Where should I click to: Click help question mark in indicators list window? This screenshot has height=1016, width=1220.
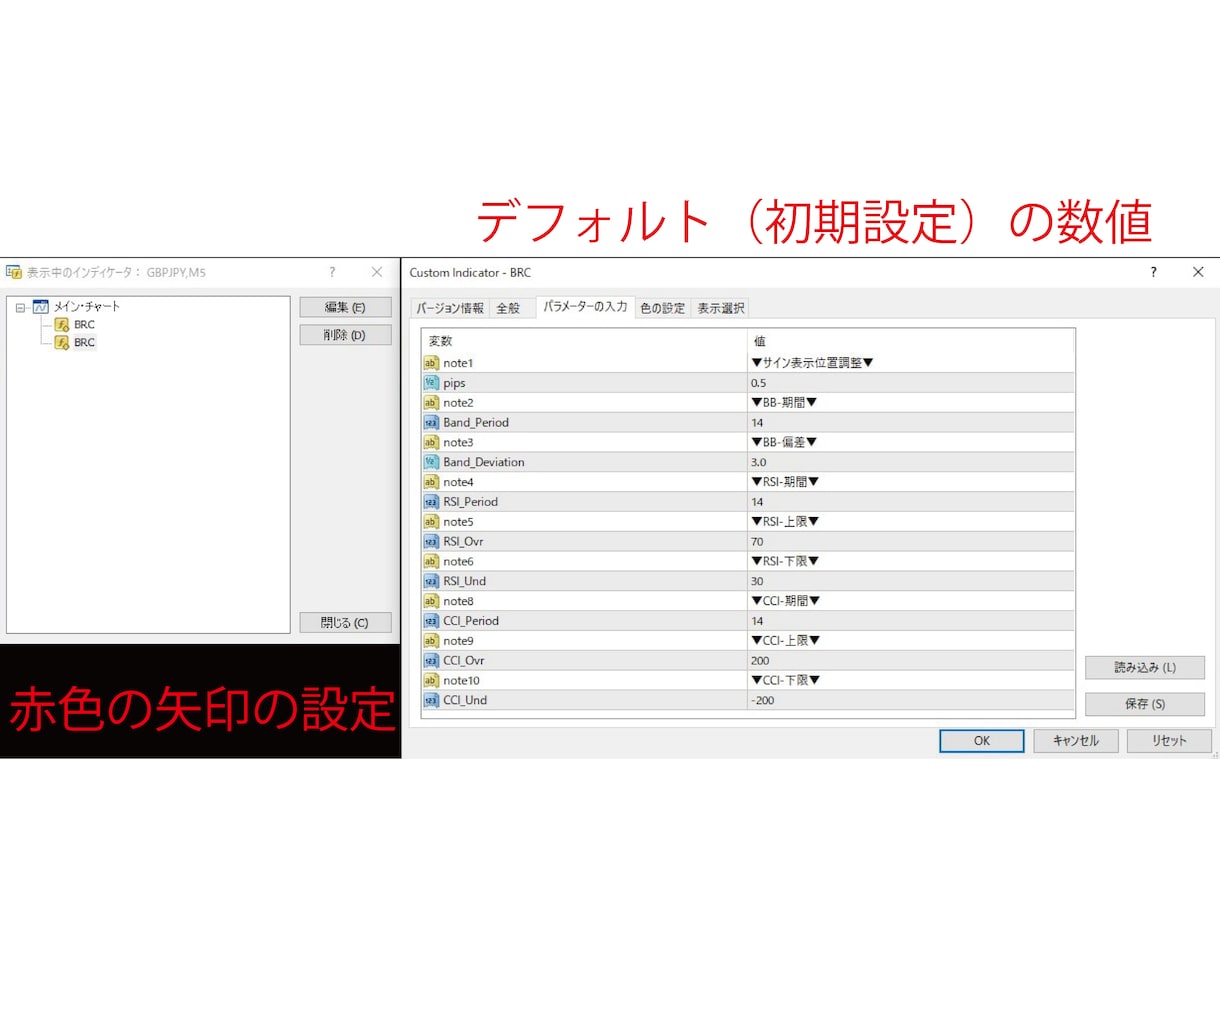332,272
